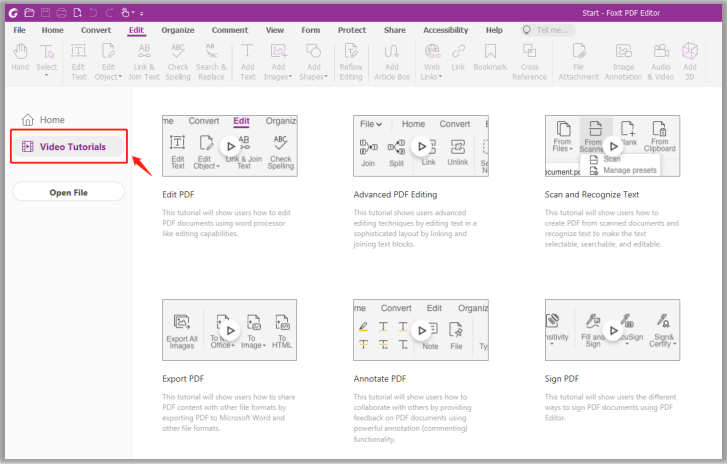Play the Edit PDF tutorial video
This screenshot has width=727, height=464.
point(230,146)
